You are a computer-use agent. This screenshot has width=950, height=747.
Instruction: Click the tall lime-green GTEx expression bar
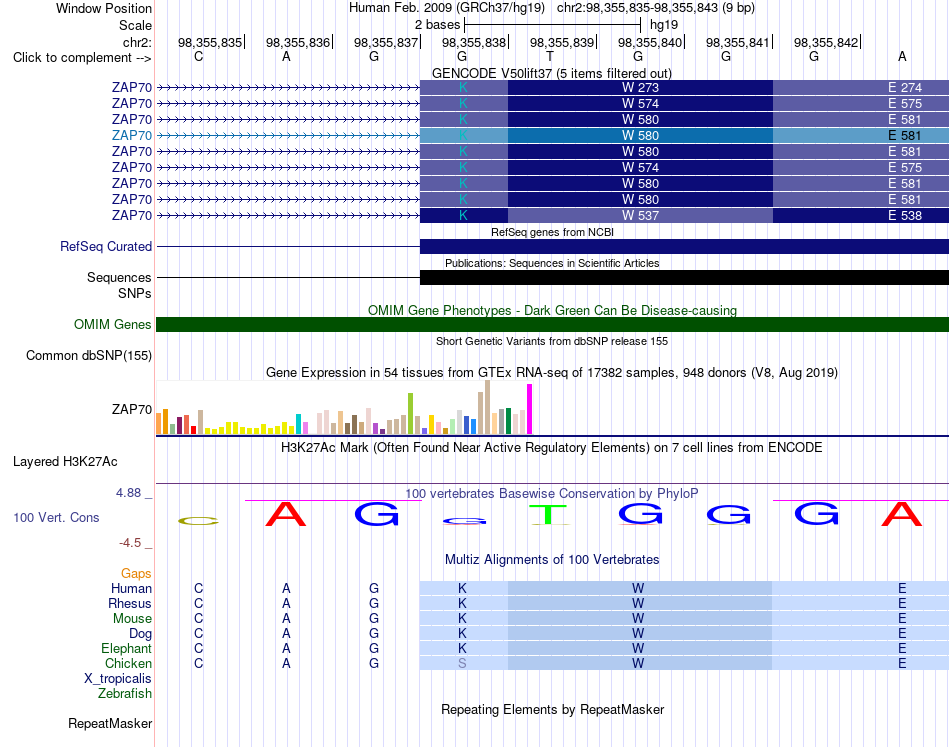[410, 413]
